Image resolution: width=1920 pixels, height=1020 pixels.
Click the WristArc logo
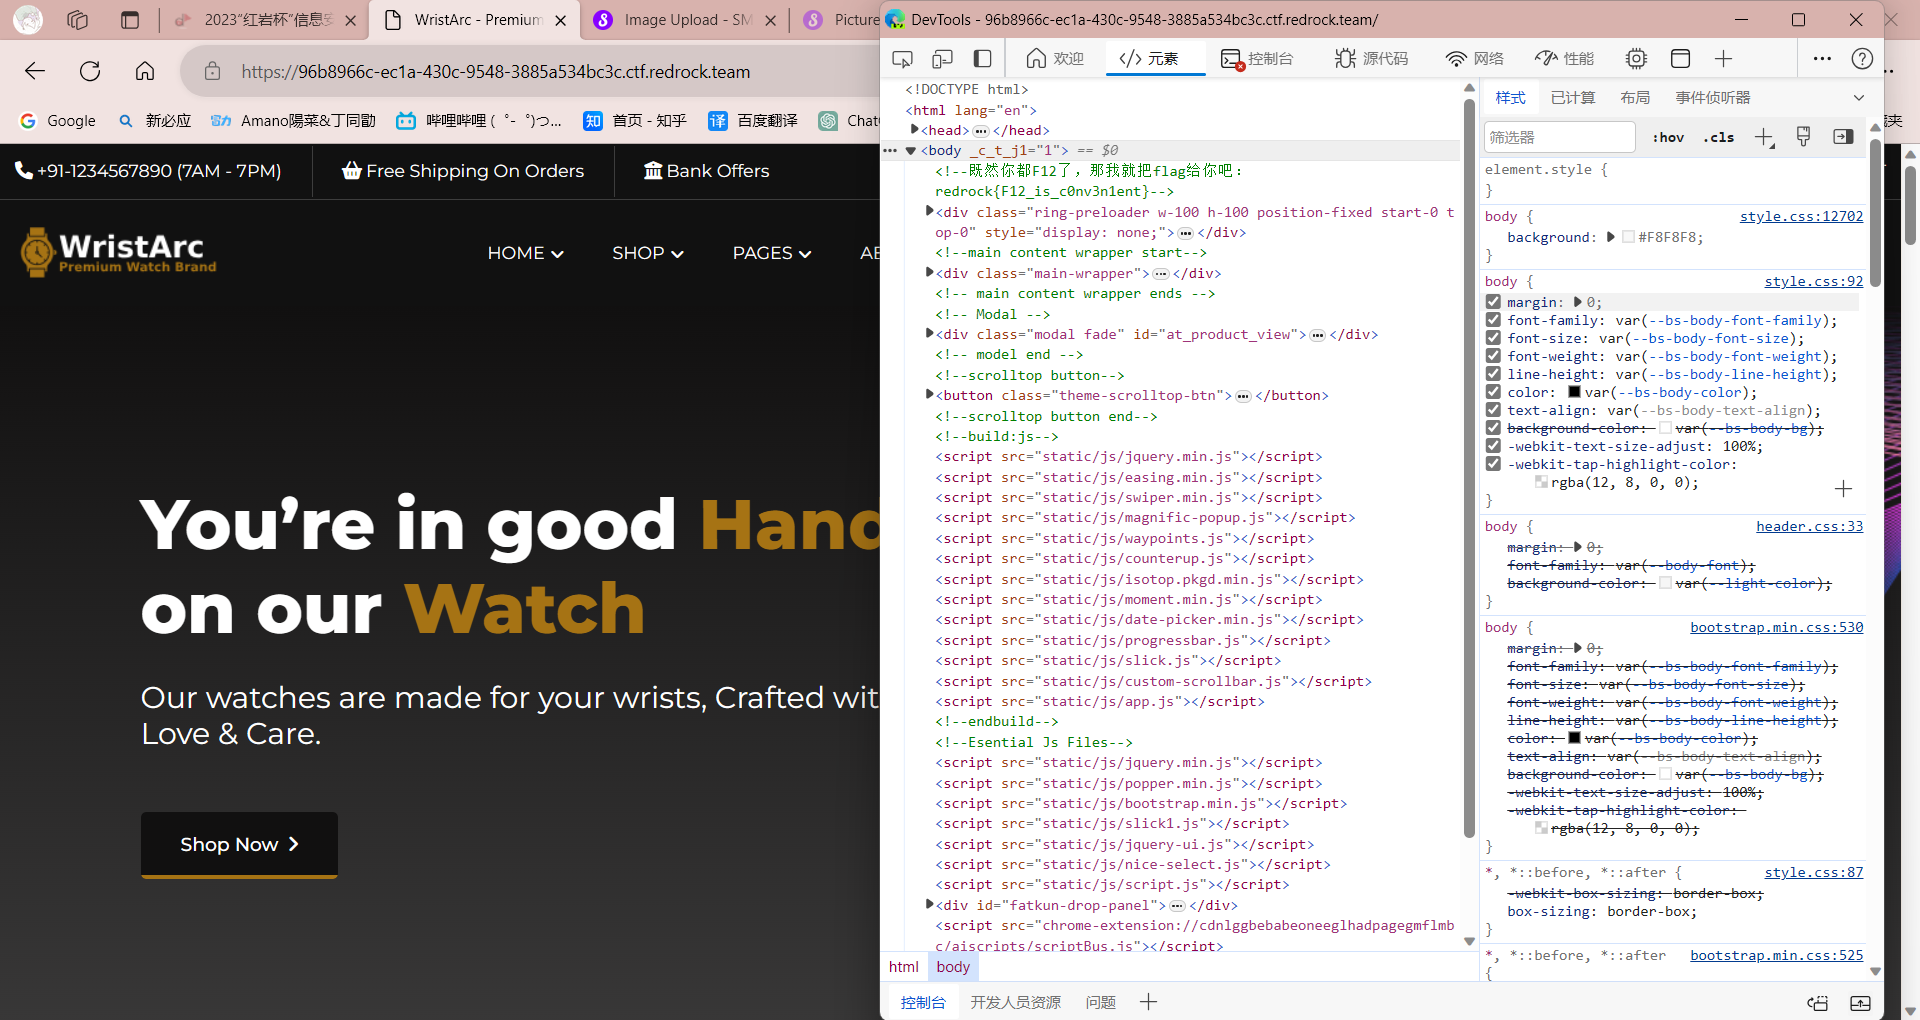(118, 252)
